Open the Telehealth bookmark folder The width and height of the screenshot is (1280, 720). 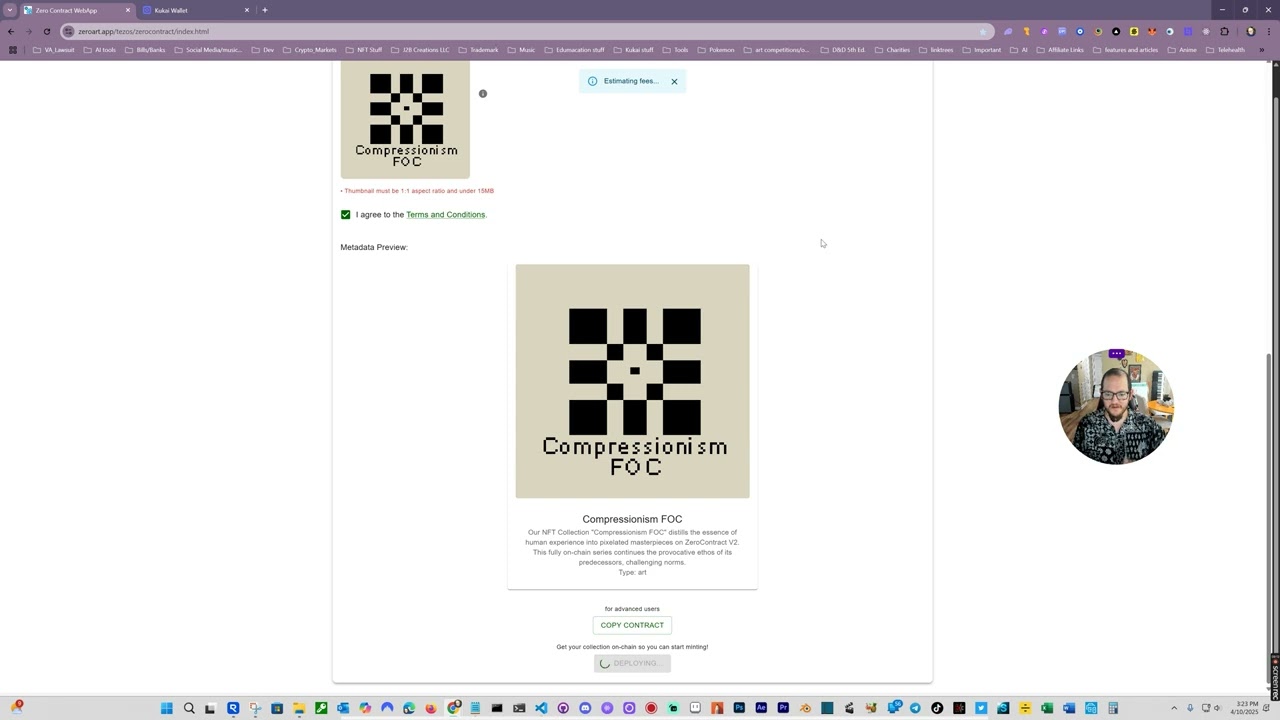(x=1225, y=50)
